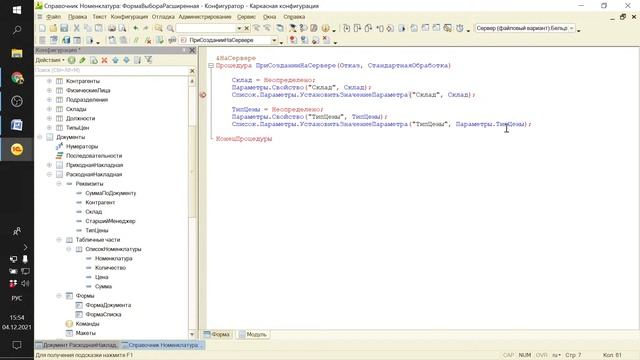The width and height of the screenshot is (640, 360).
Task: Click the green Add button in configuration panel
Action: click(71, 60)
